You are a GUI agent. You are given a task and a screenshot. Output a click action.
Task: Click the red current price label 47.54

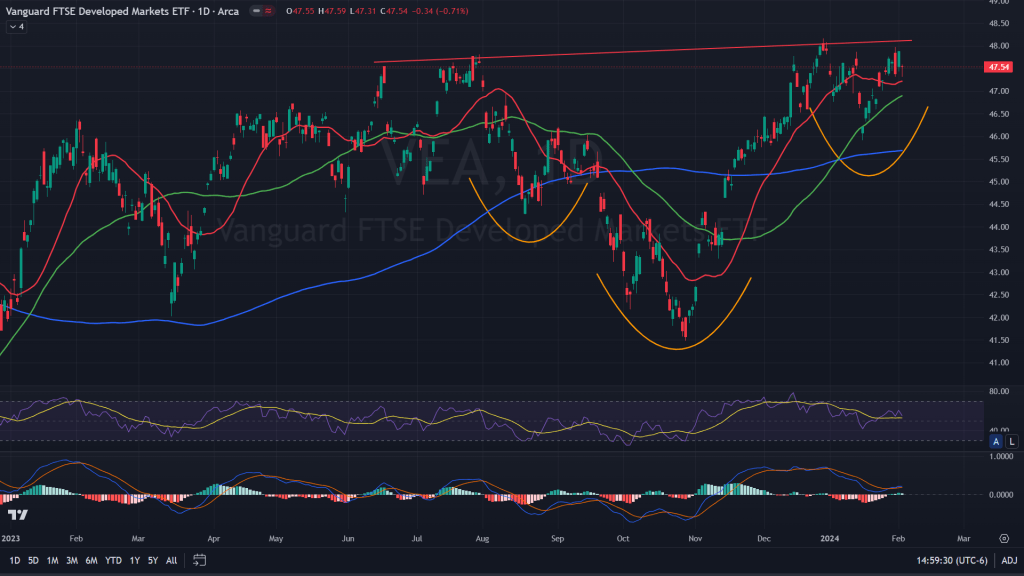point(996,67)
